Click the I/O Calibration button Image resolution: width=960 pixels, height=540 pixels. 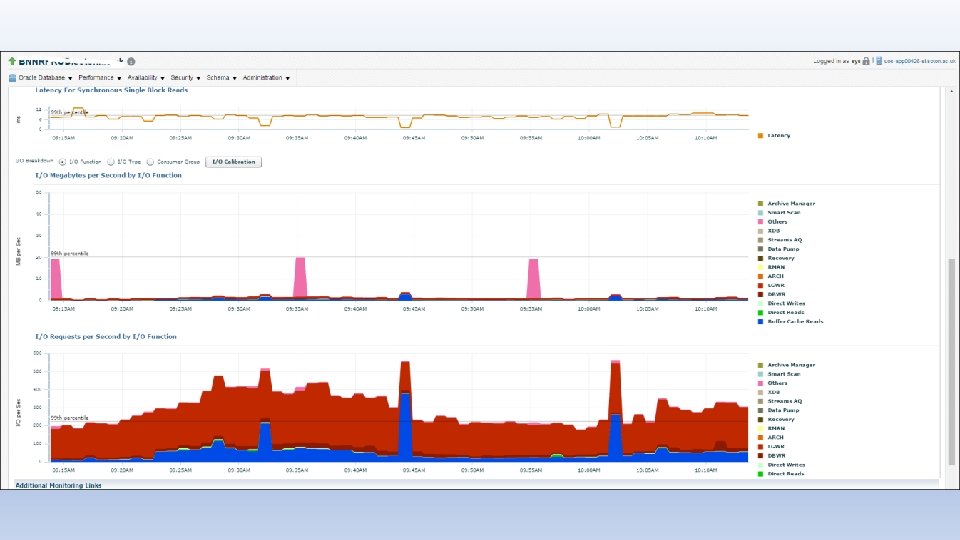[x=233, y=162]
